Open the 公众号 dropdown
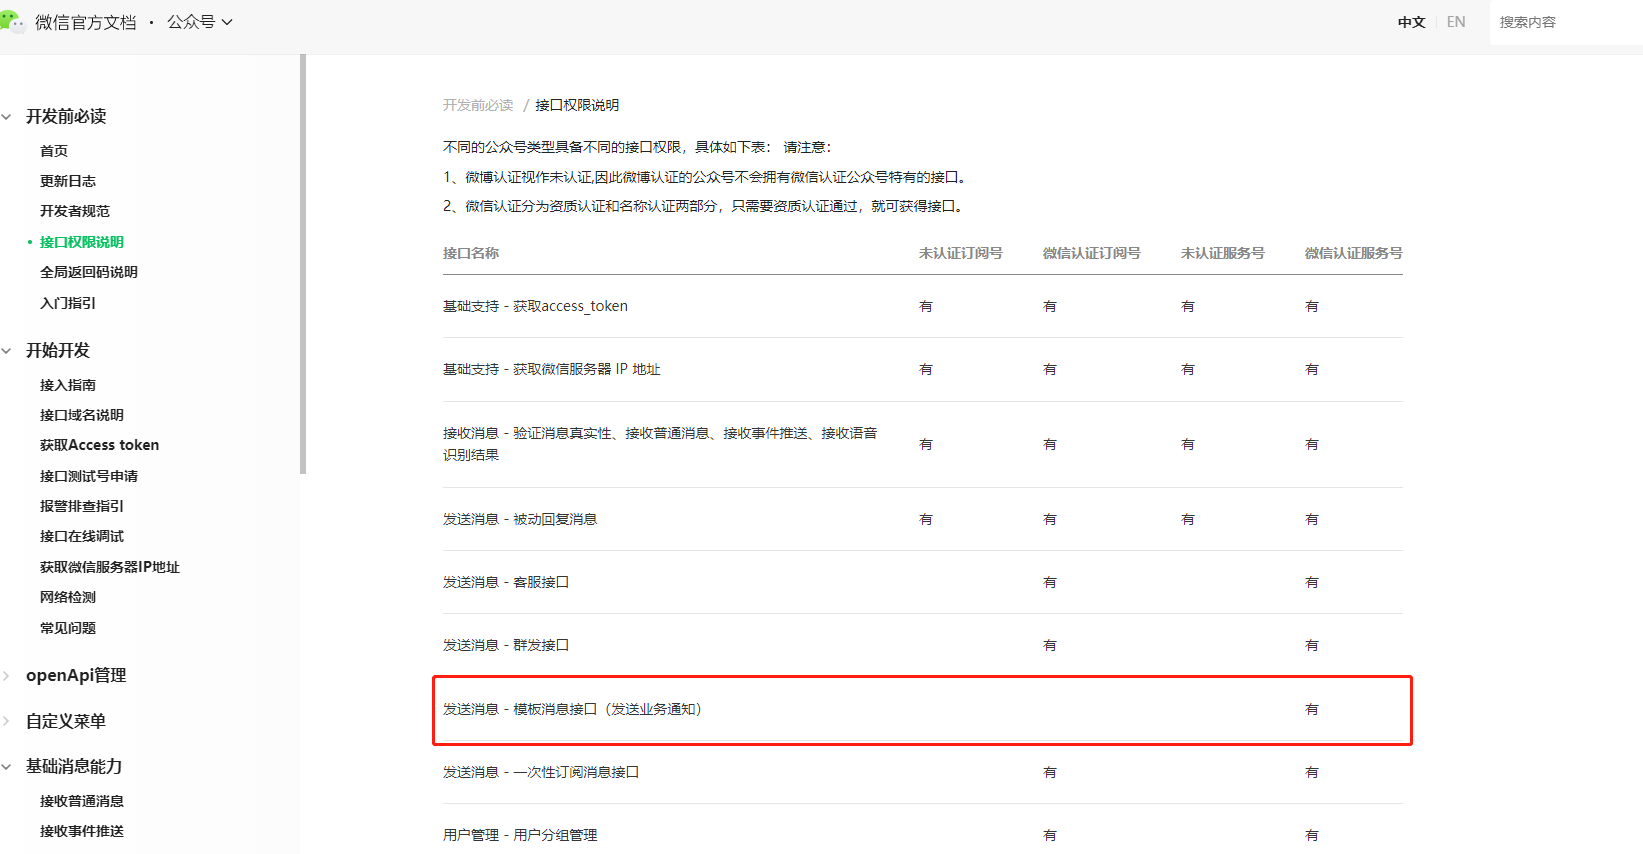Screen dimensions: 1643x854 pos(200,22)
